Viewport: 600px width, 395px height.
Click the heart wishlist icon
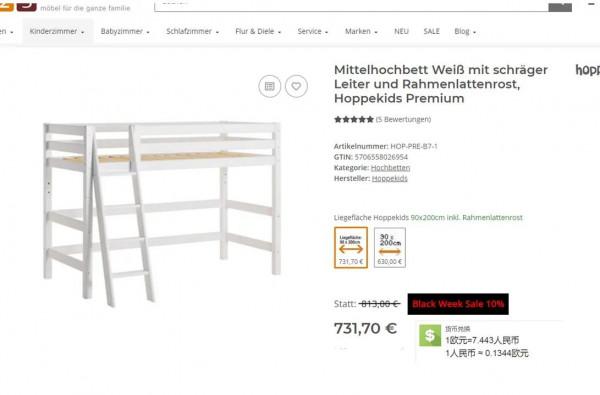pyautogui.click(x=296, y=86)
